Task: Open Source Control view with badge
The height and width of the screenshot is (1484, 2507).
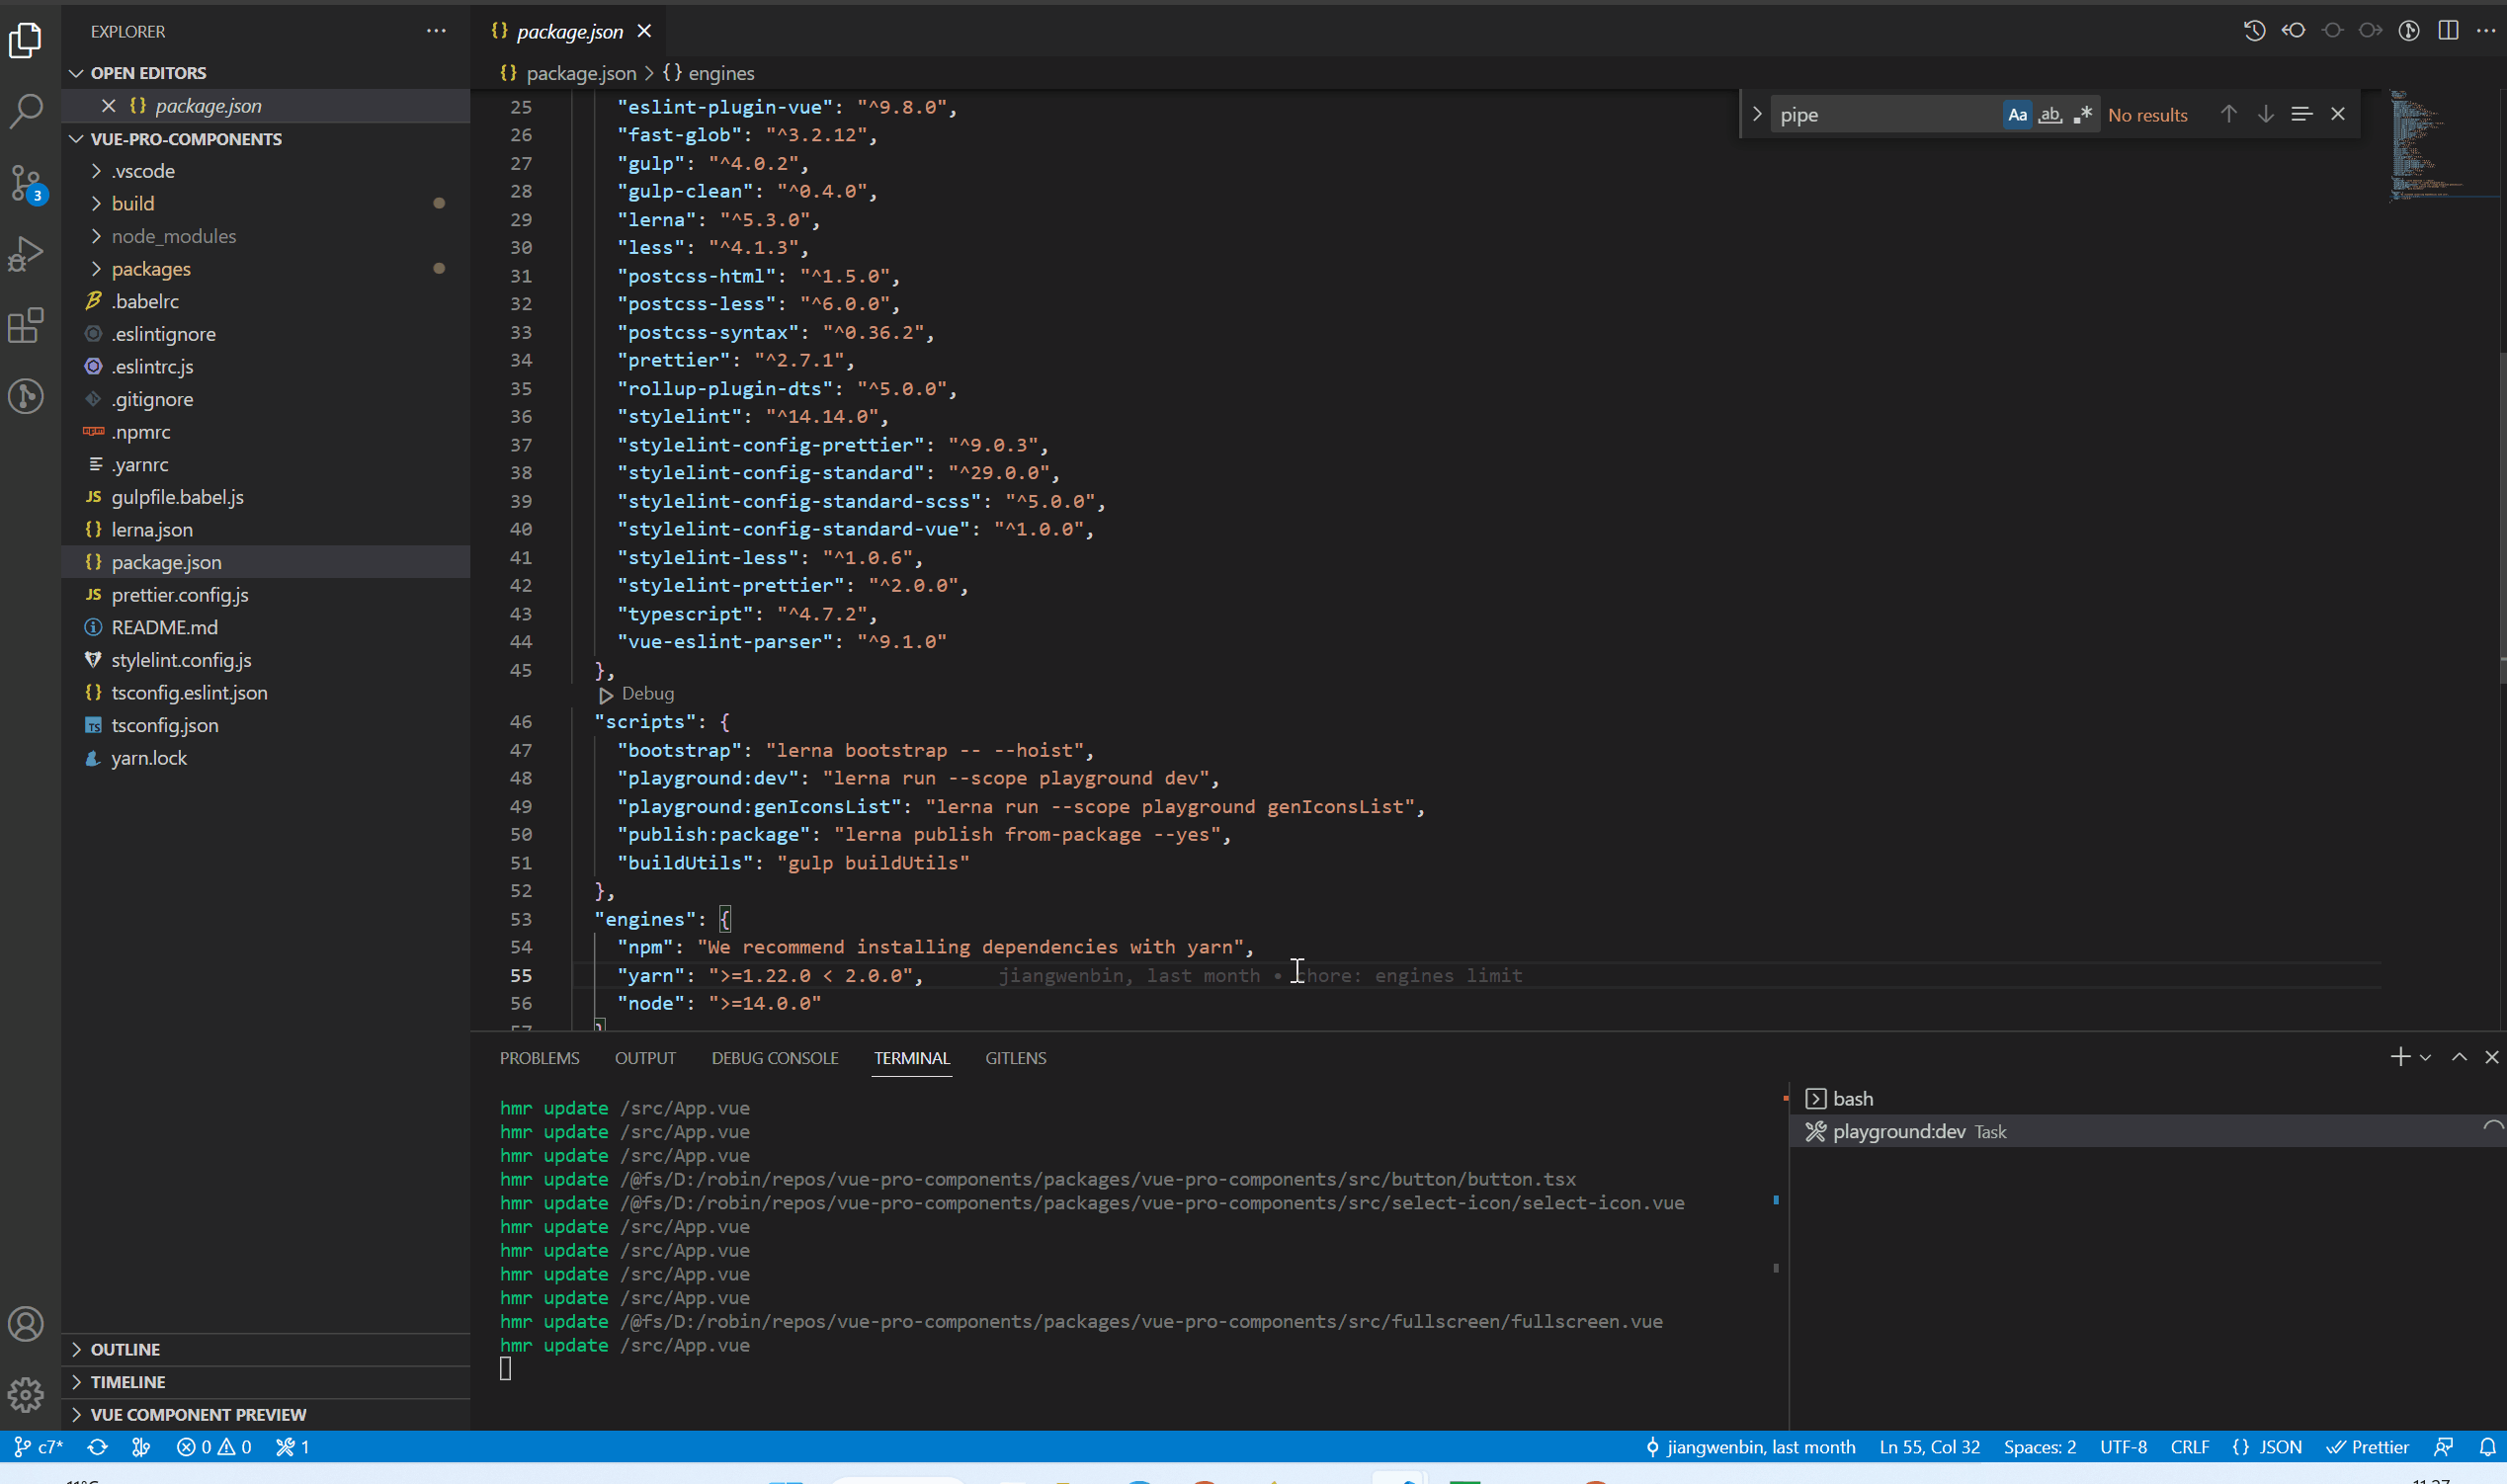Action: (26, 183)
